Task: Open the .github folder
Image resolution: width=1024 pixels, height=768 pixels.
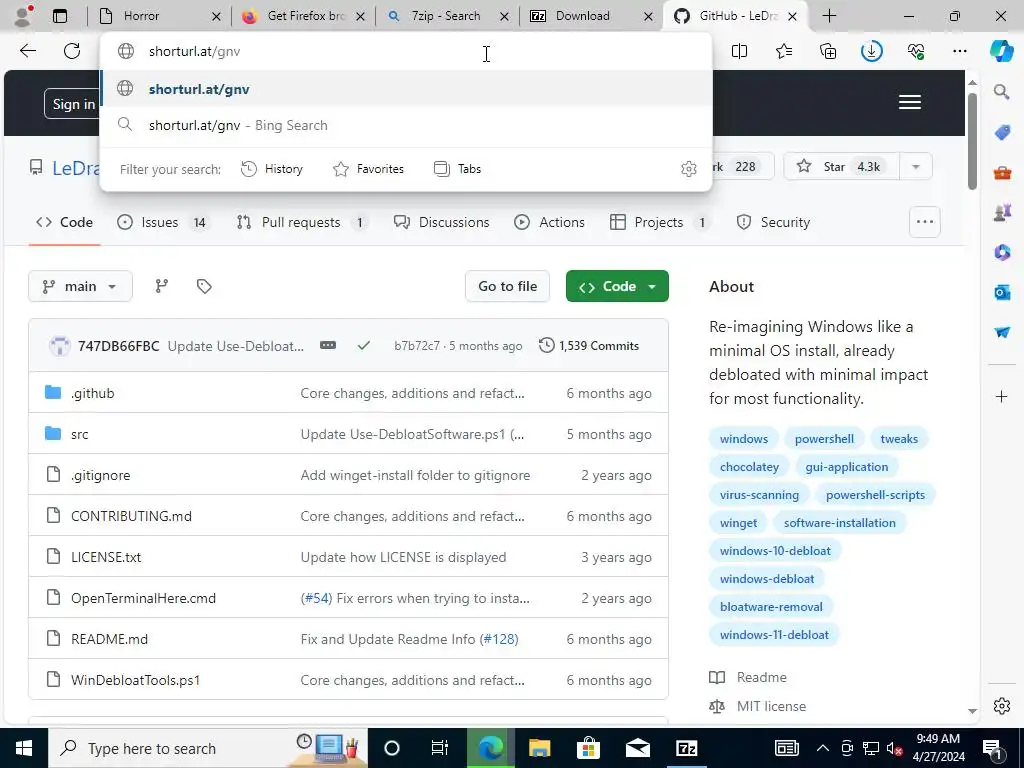Action: (93, 393)
